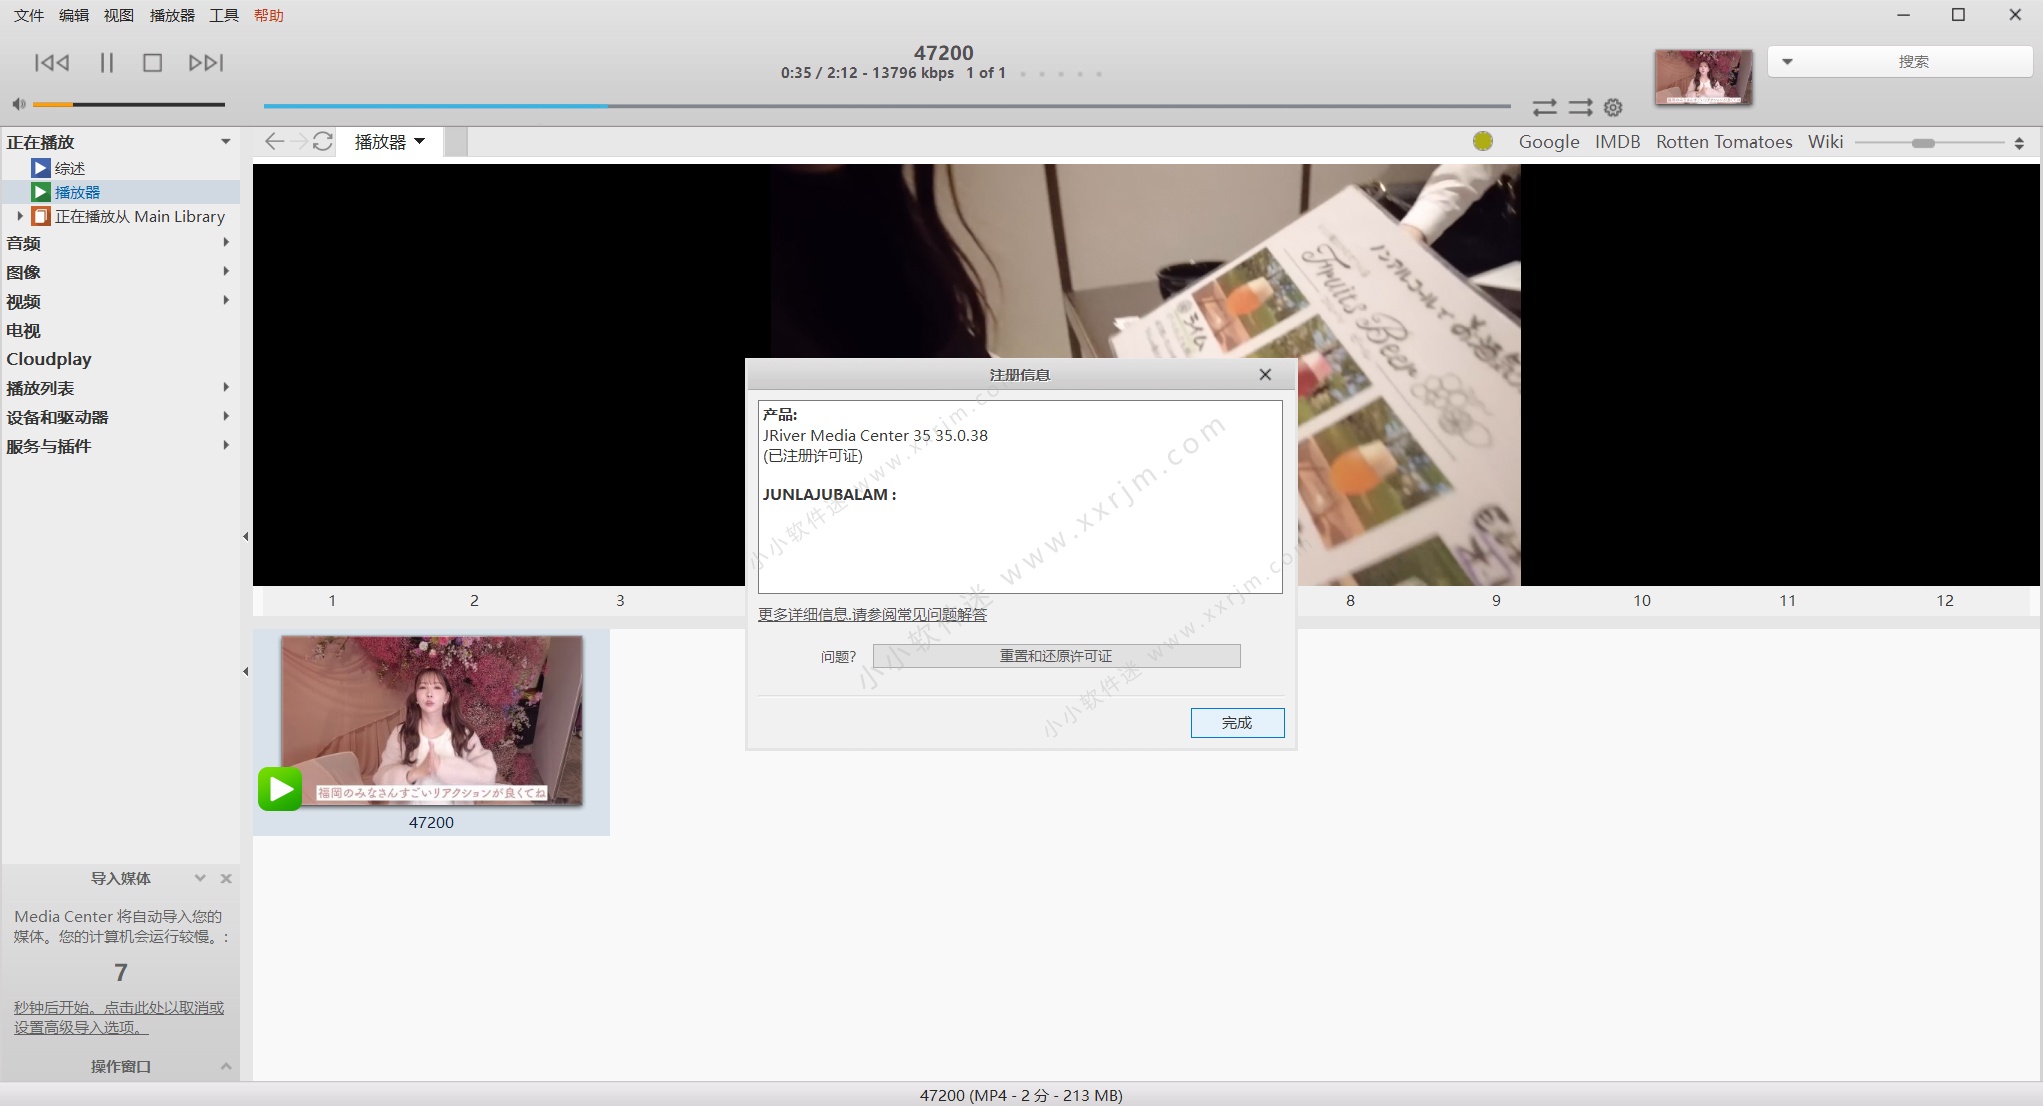Jump back to the previous track
Screen dimensions: 2043x1106
click(x=52, y=63)
